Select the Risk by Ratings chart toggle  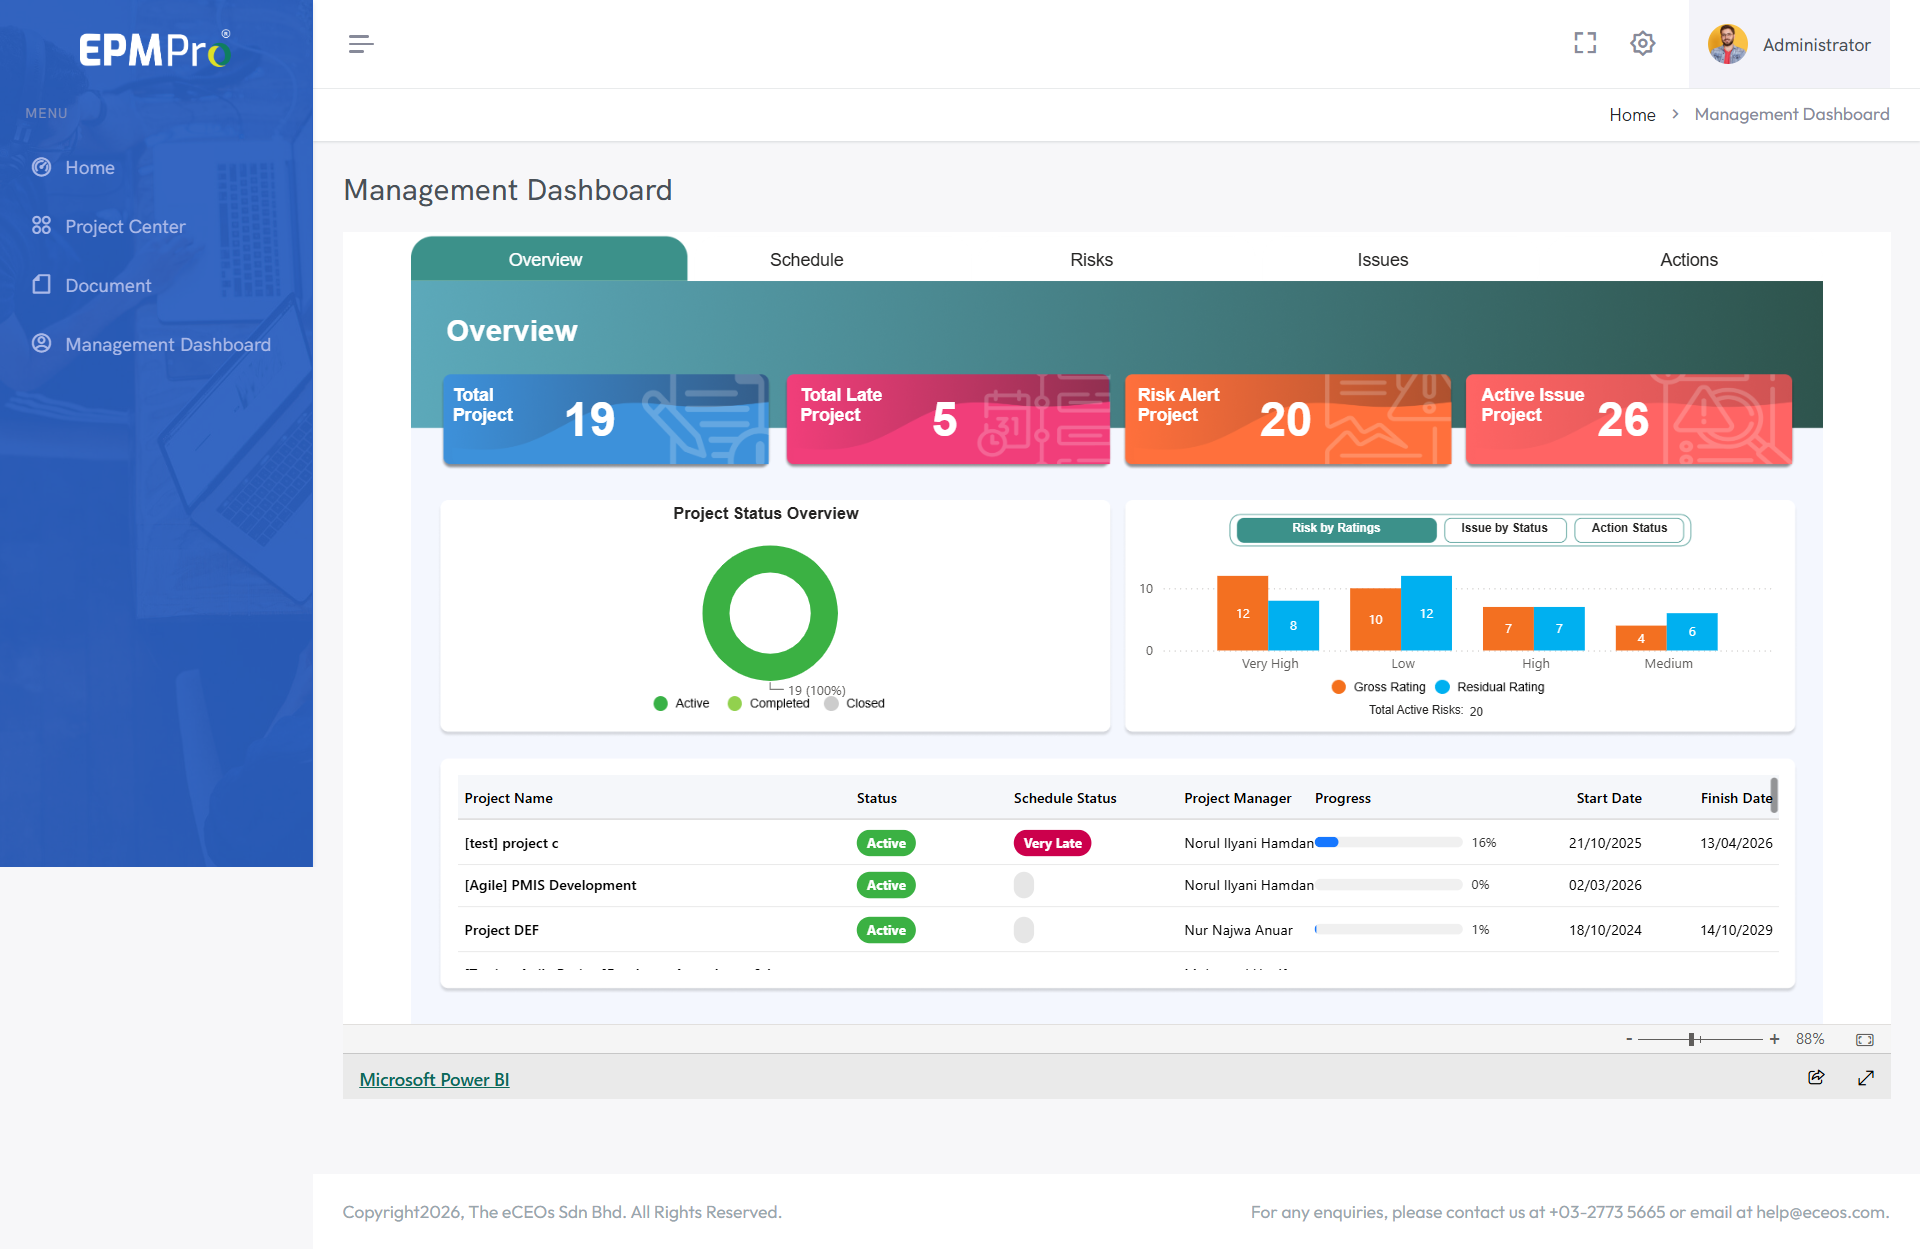[1336, 529]
